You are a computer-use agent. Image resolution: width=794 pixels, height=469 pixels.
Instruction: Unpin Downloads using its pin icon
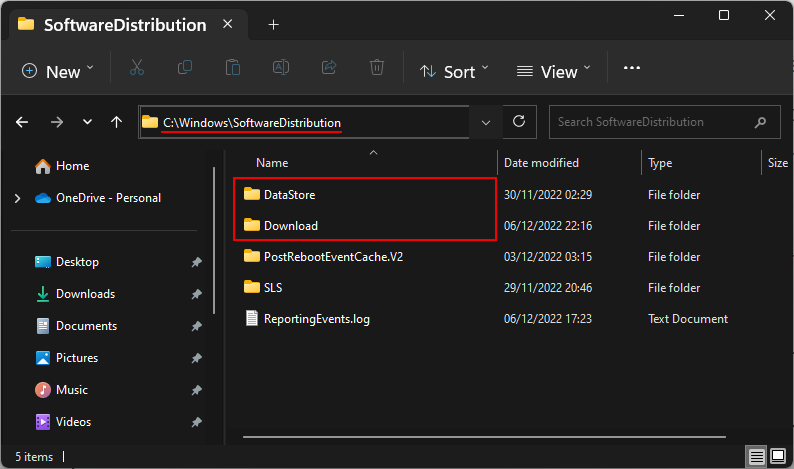pyautogui.click(x=196, y=294)
